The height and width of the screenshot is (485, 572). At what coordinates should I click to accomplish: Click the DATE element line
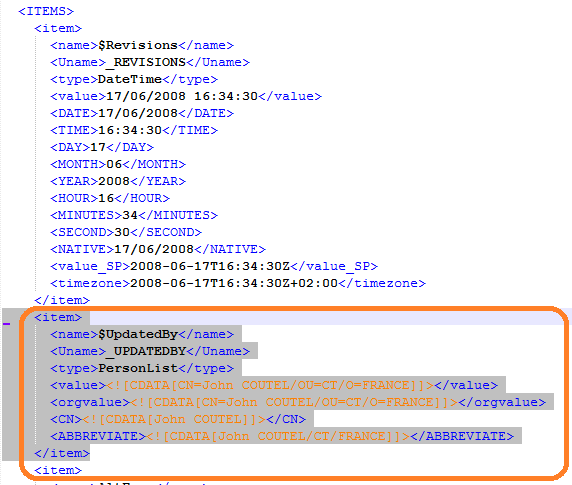pos(142,113)
